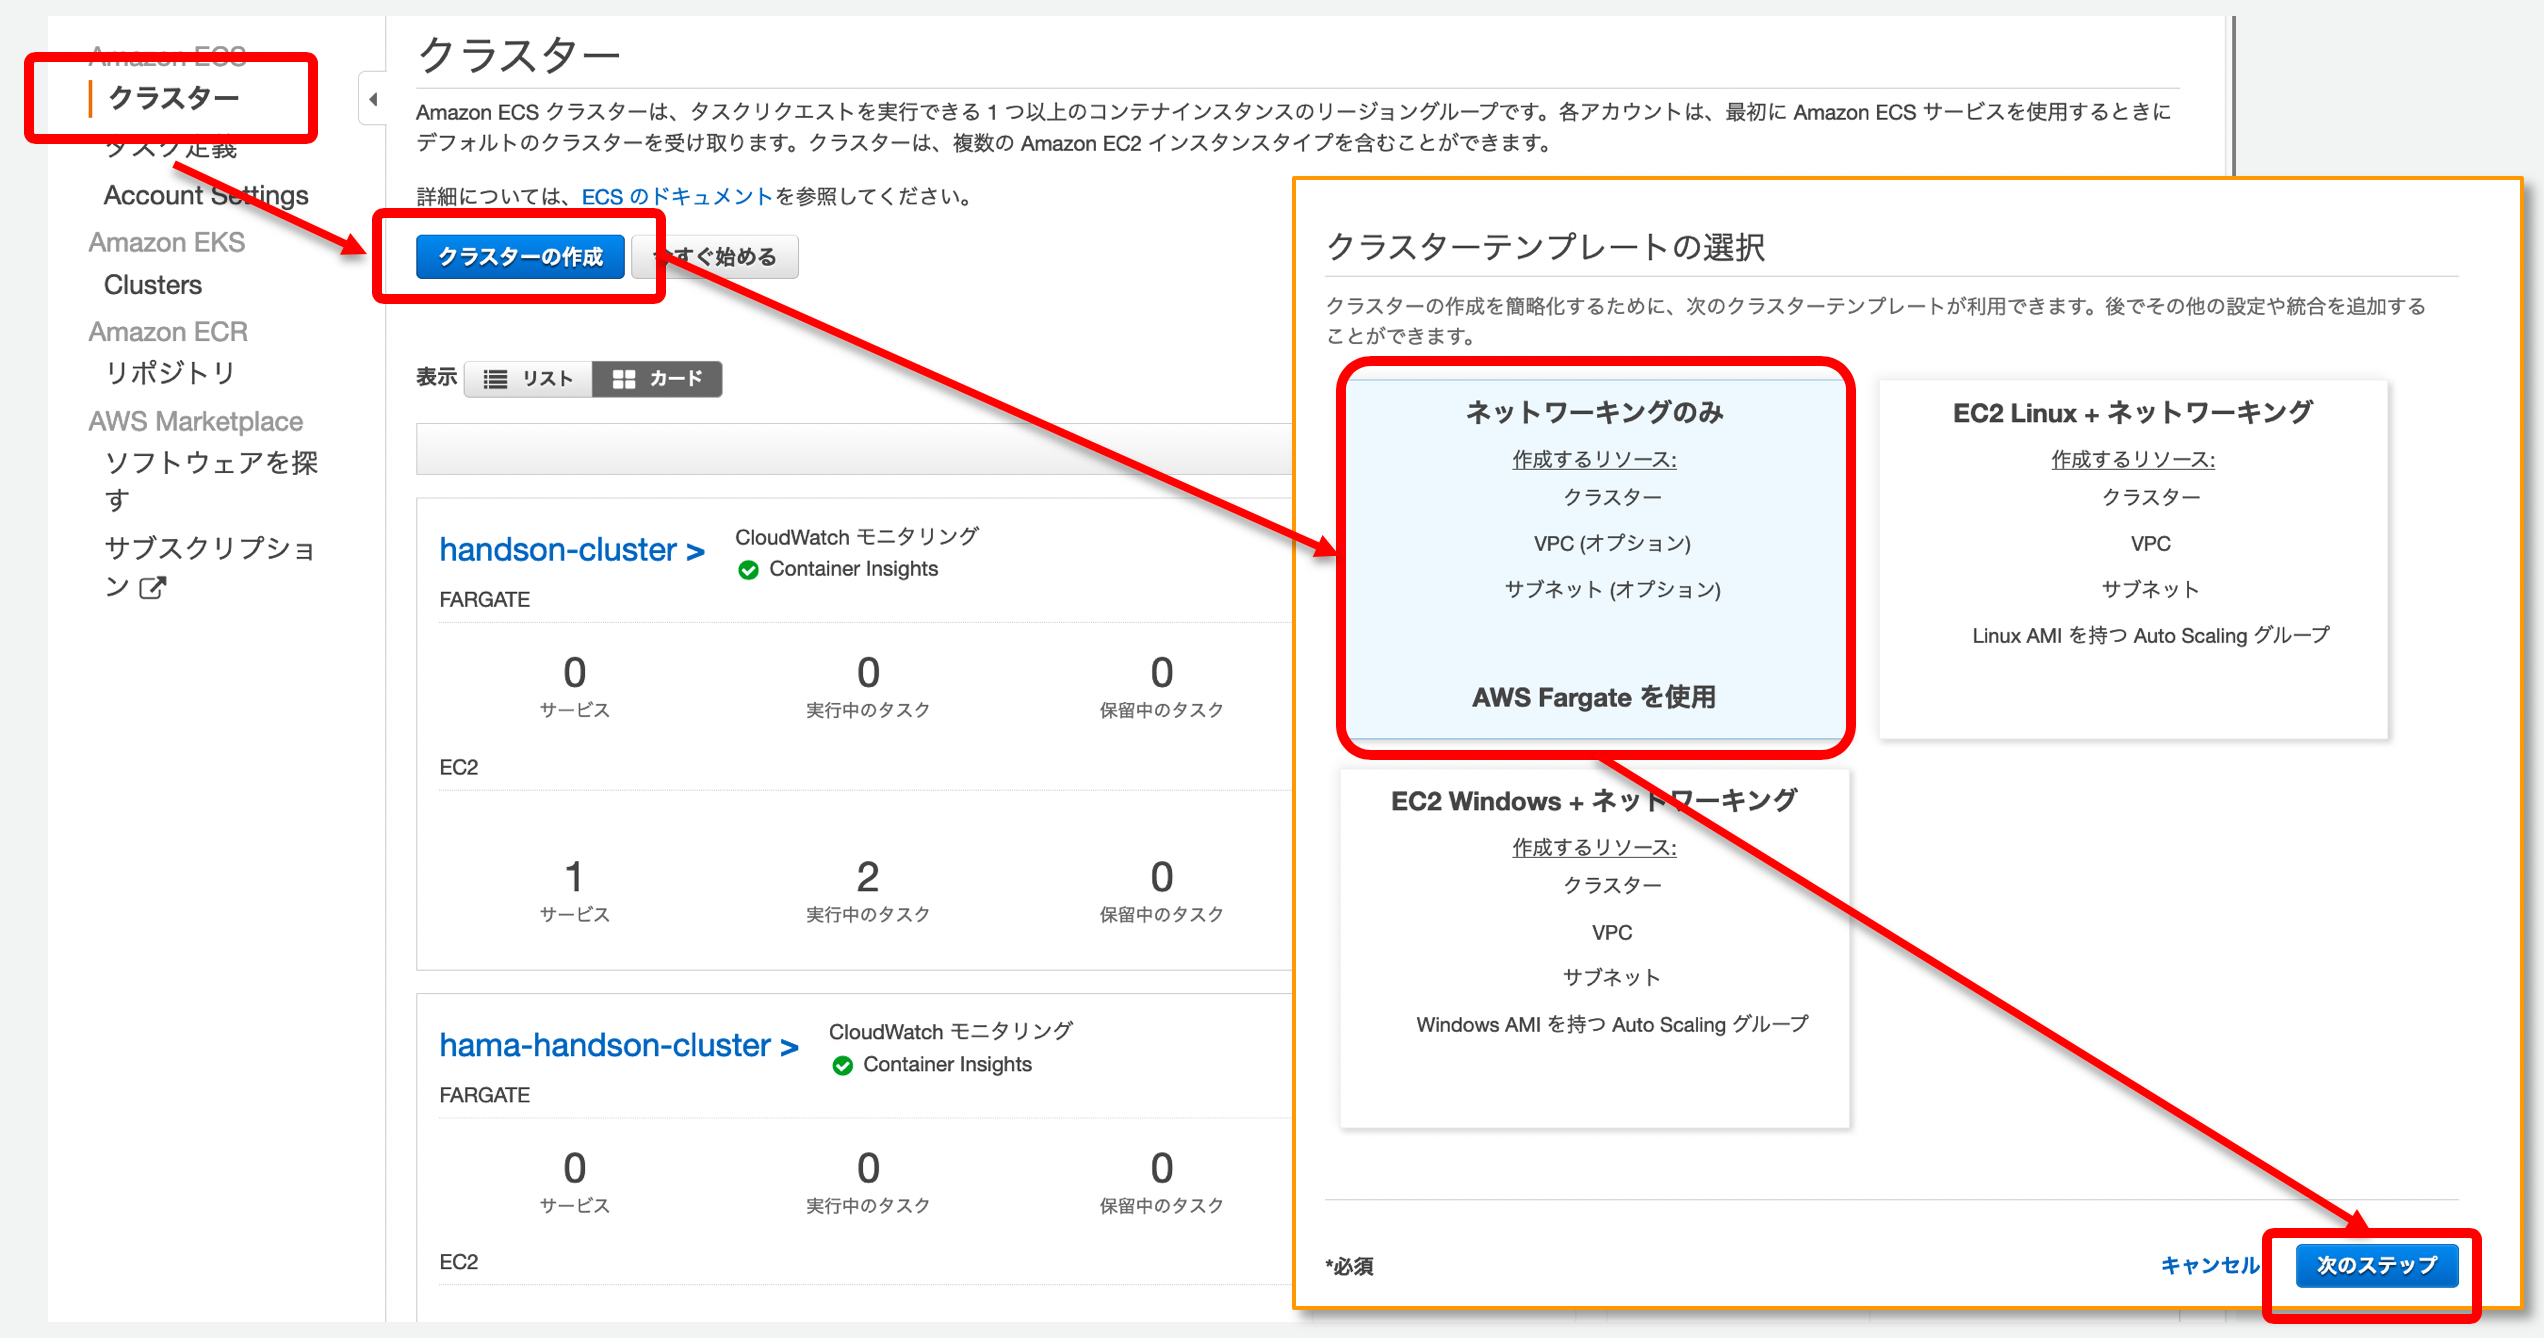Click handson-cluster EC2 running tasks count 2

[x=868, y=877]
